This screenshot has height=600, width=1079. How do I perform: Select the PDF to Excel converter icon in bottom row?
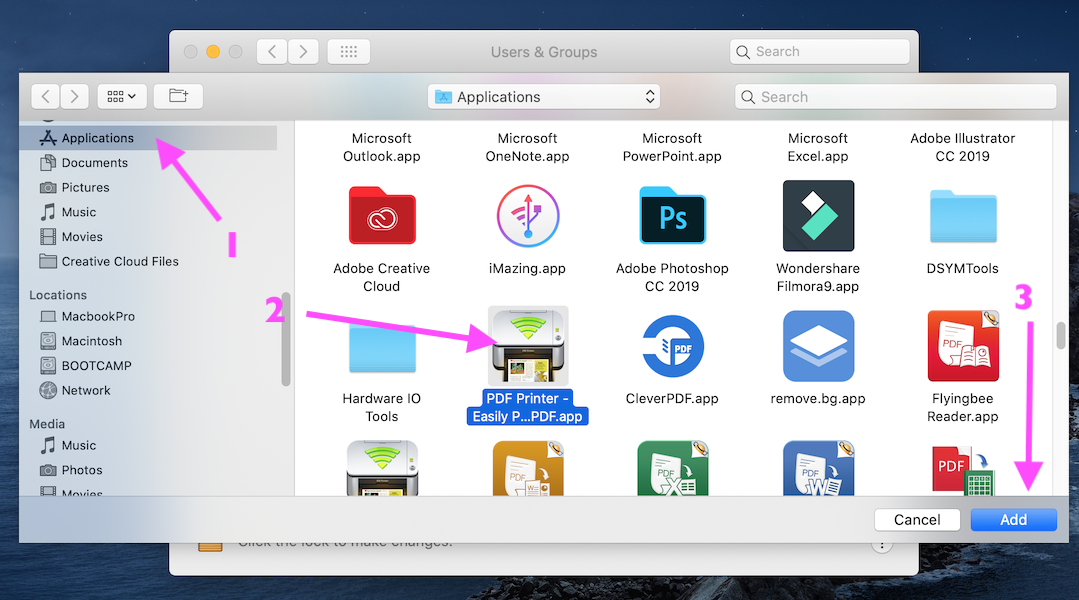tap(672, 469)
